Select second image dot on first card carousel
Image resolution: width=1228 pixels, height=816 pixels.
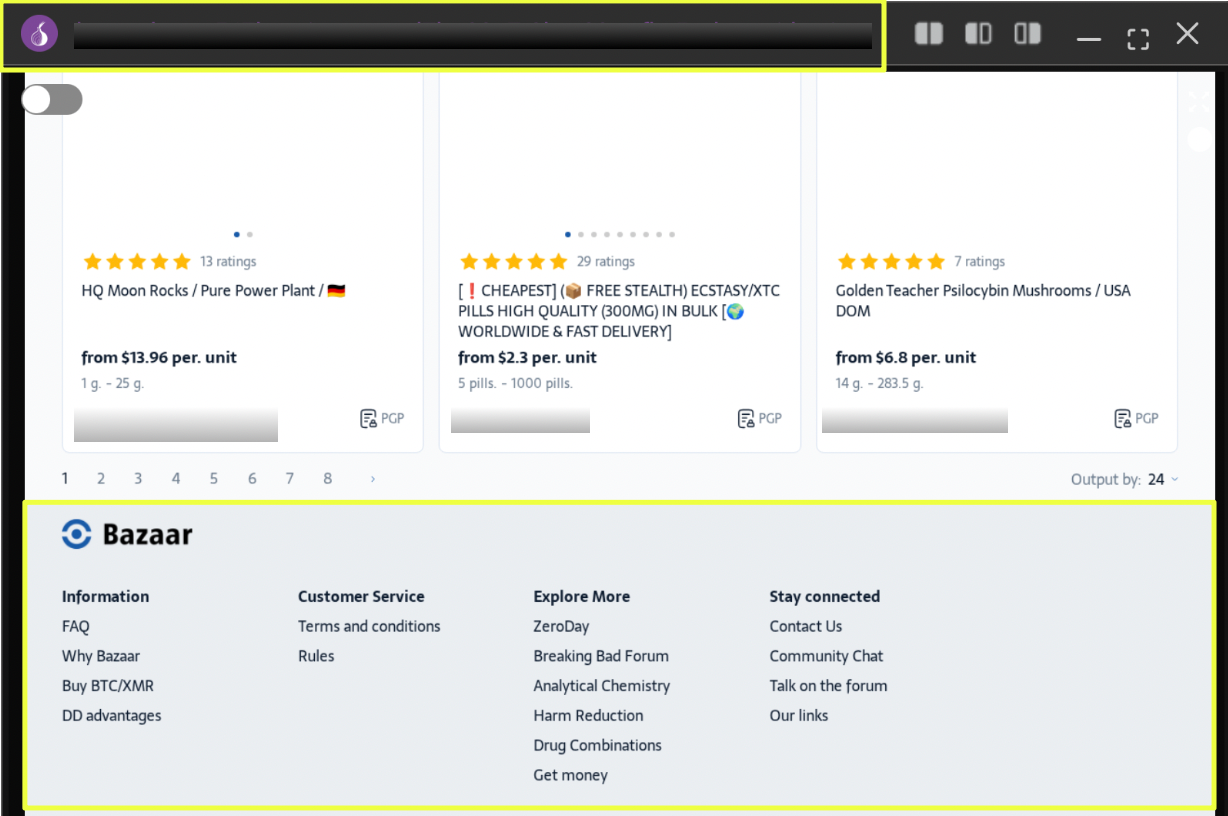coord(250,235)
